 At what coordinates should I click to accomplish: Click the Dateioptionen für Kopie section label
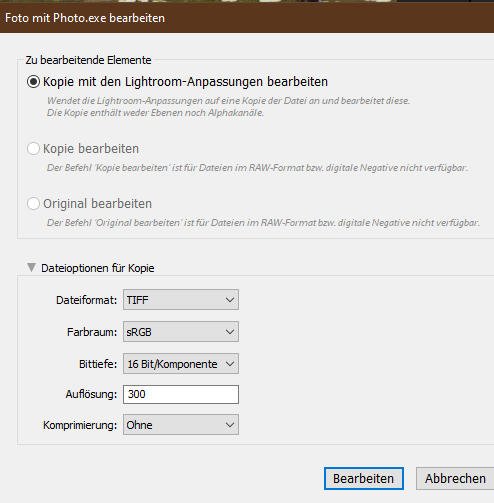[x=98, y=268]
